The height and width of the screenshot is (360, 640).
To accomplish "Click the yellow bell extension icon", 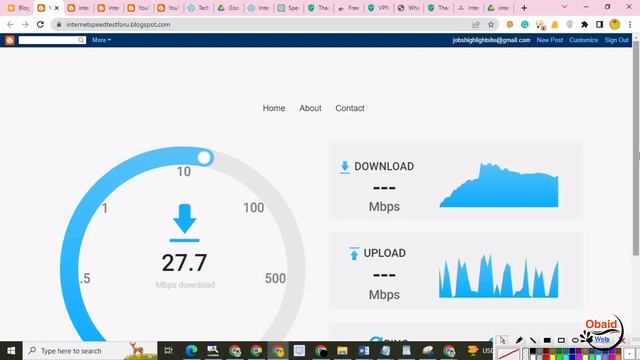I will tap(555, 24).
